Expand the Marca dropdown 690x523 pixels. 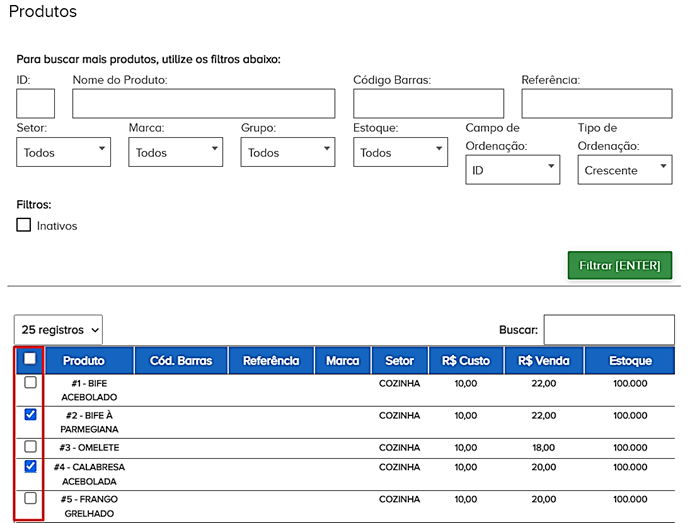pyautogui.click(x=176, y=152)
